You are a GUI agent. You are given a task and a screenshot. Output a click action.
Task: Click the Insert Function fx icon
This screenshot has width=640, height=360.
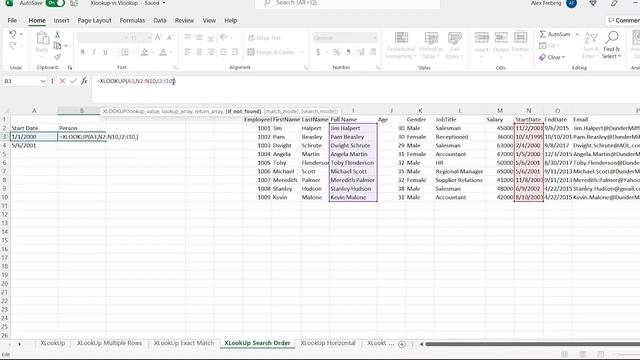pos(84,81)
